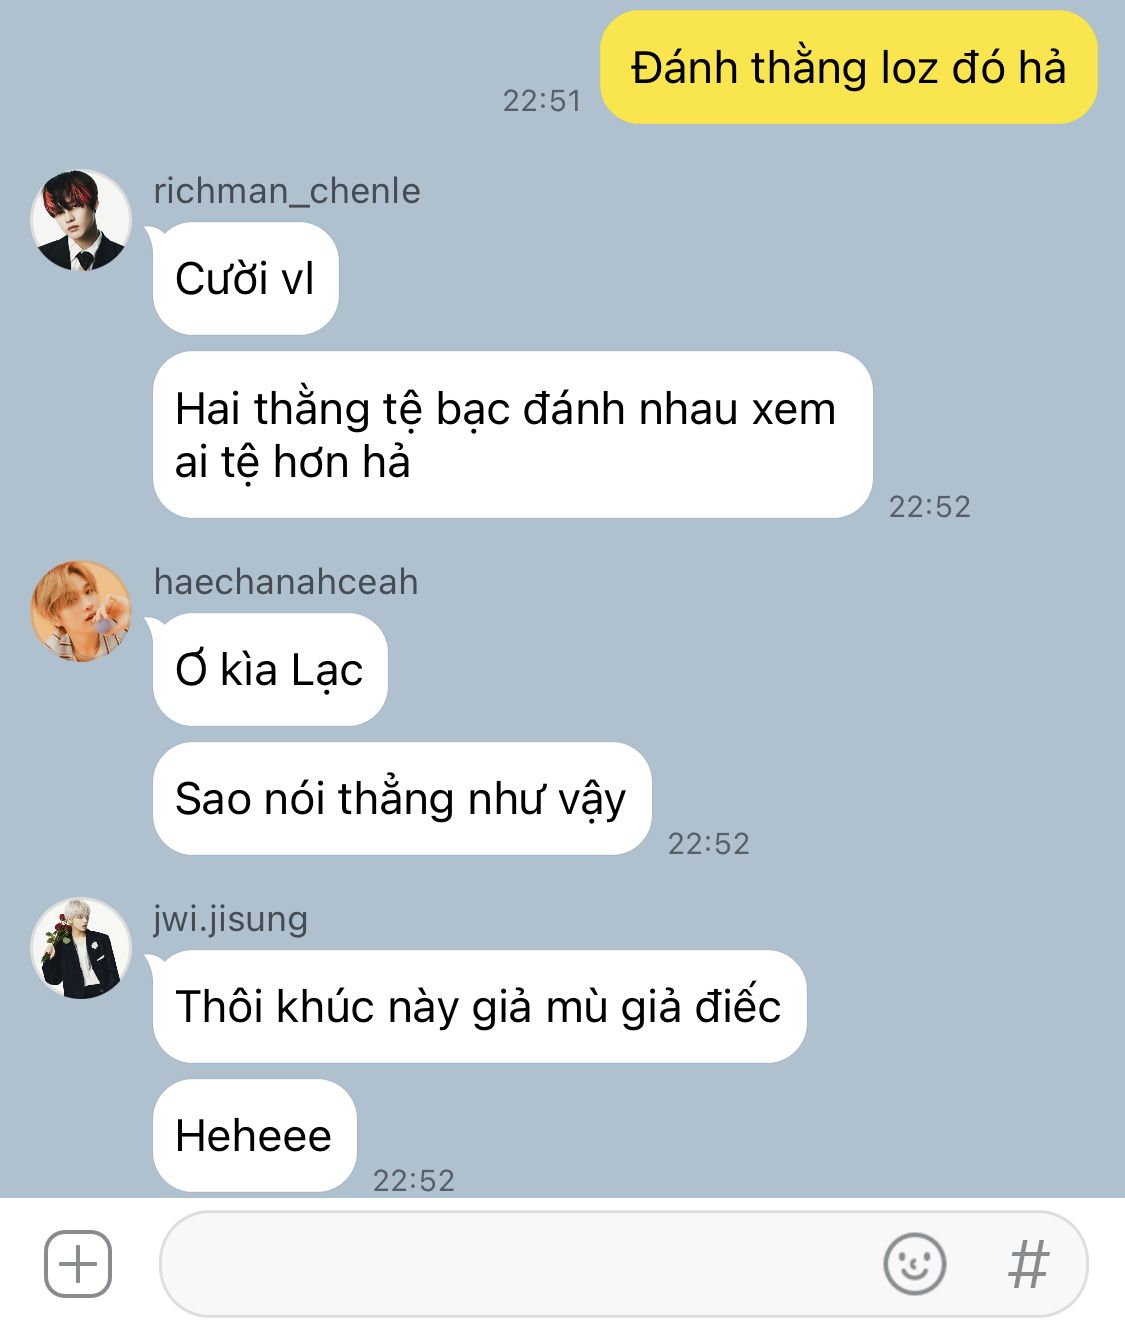The width and height of the screenshot is (1125, 1341).
Task: Tap the yellow 'Đánh thằng loz đó hả' bubble
Action: coord(849,68)
